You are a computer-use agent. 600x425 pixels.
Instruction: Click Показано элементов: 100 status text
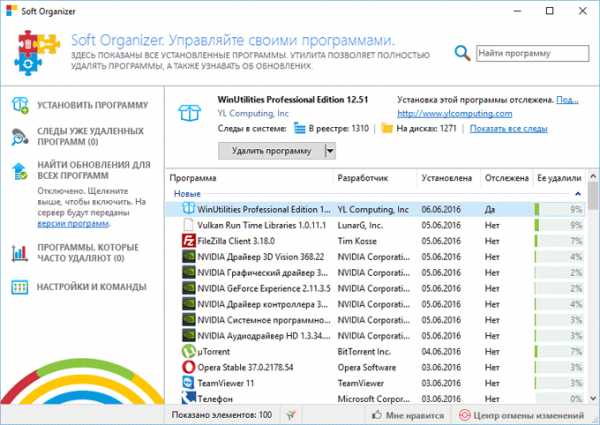(222, 415)
